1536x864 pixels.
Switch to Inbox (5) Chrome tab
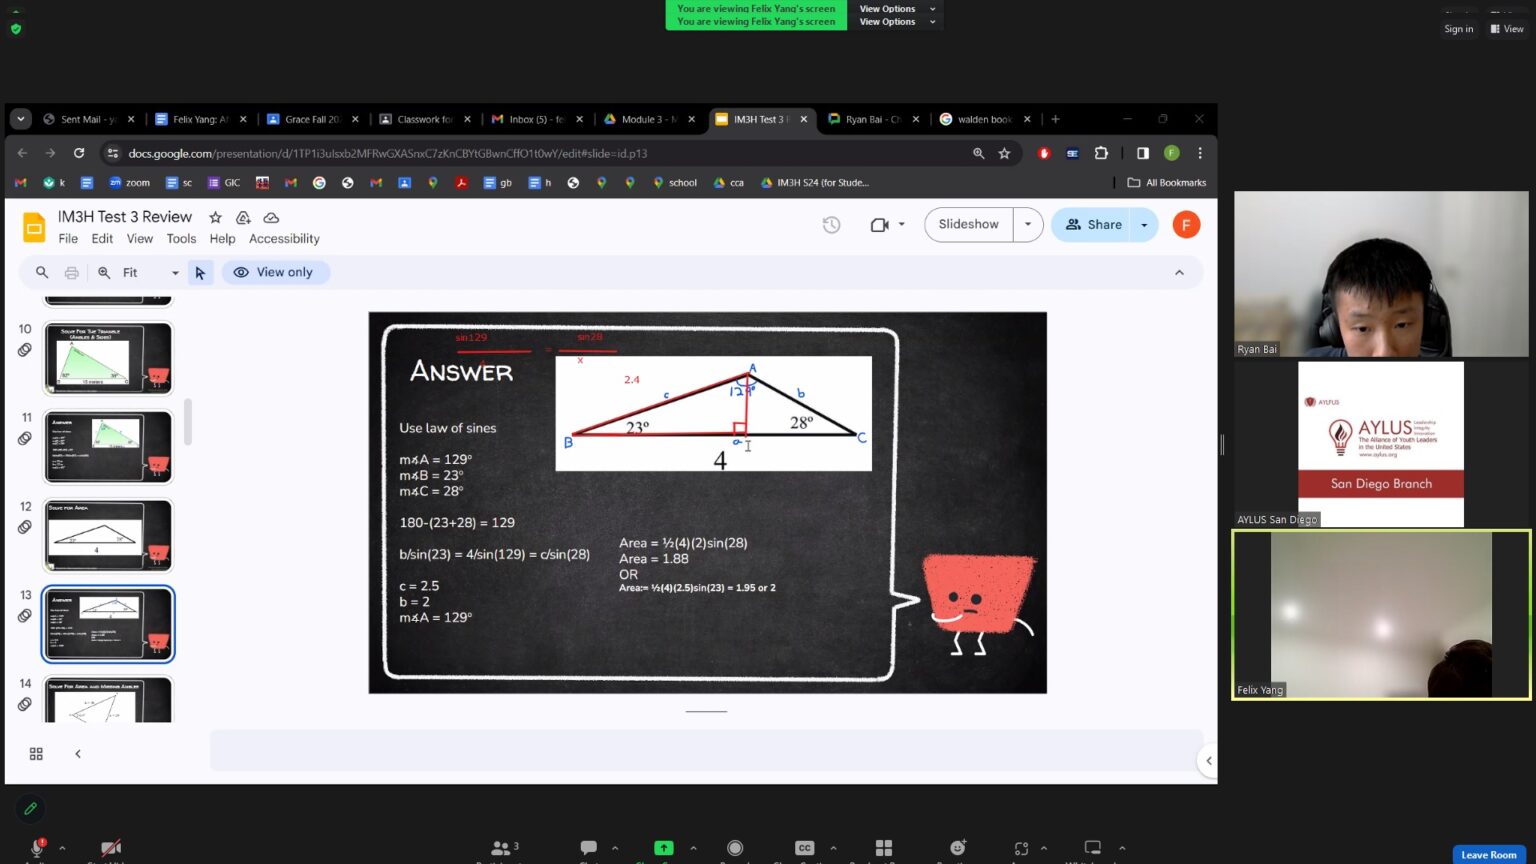point(536,119)
